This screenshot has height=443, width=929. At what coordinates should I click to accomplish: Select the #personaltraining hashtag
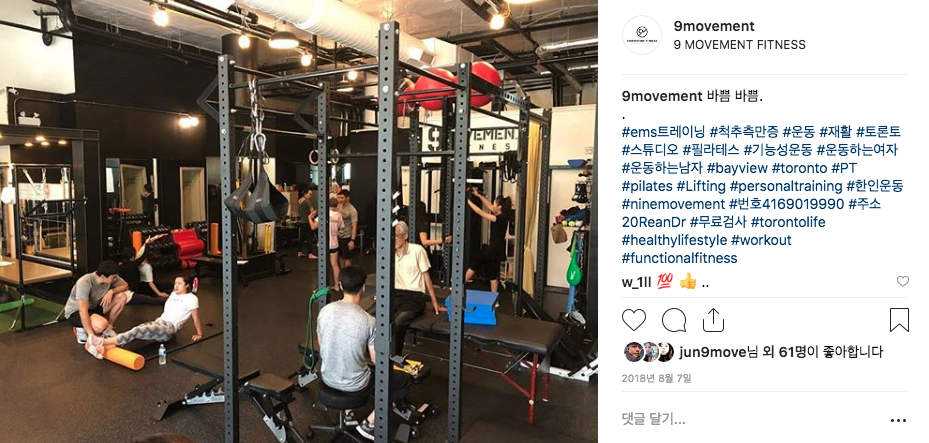[786, 186]
